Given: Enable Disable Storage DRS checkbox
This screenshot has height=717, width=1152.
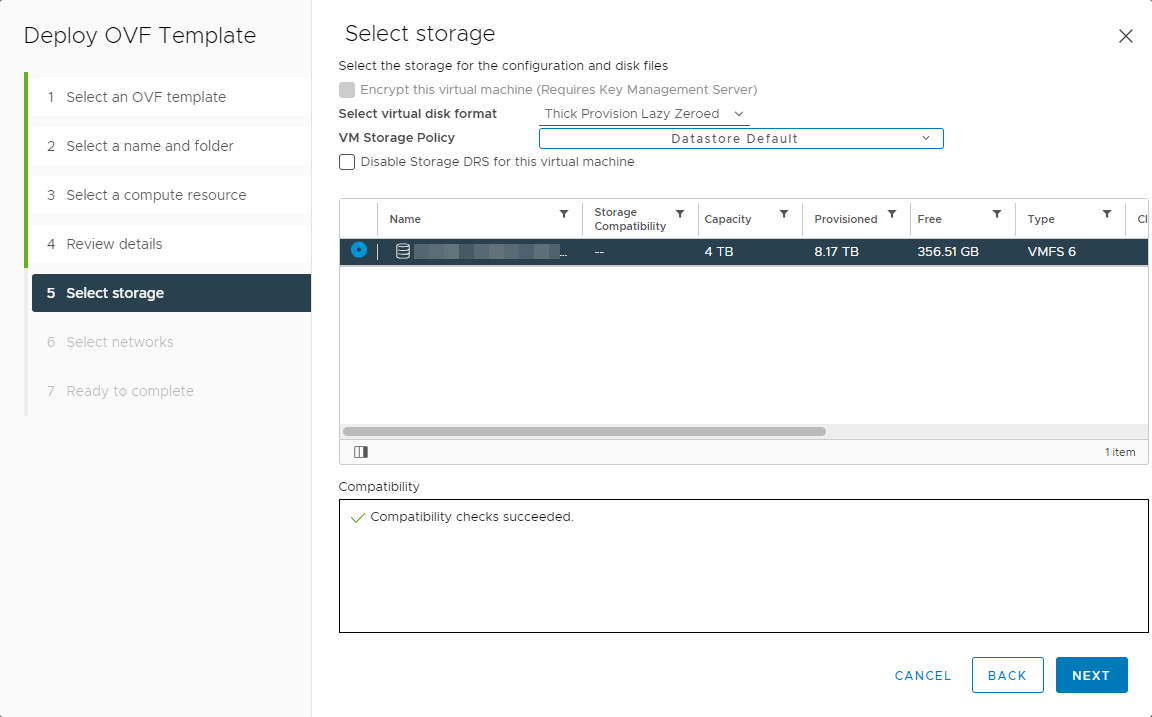Looking at the screenshot, I should 347,162.
